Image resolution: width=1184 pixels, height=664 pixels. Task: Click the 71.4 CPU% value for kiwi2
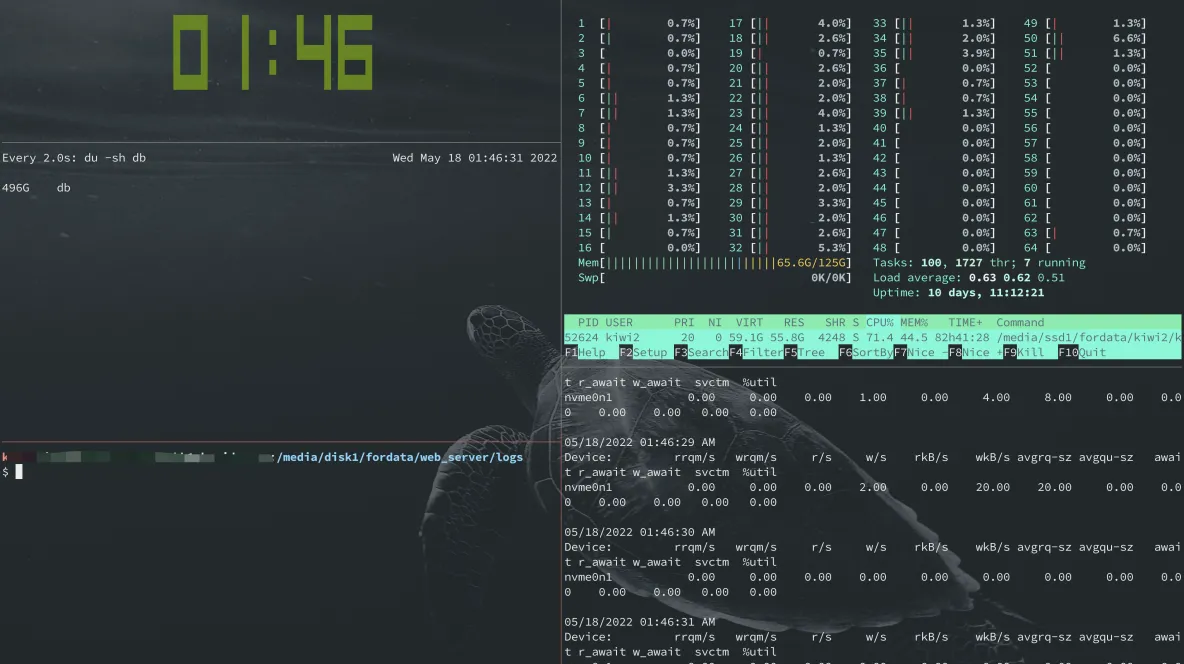(x=880, y=338)
